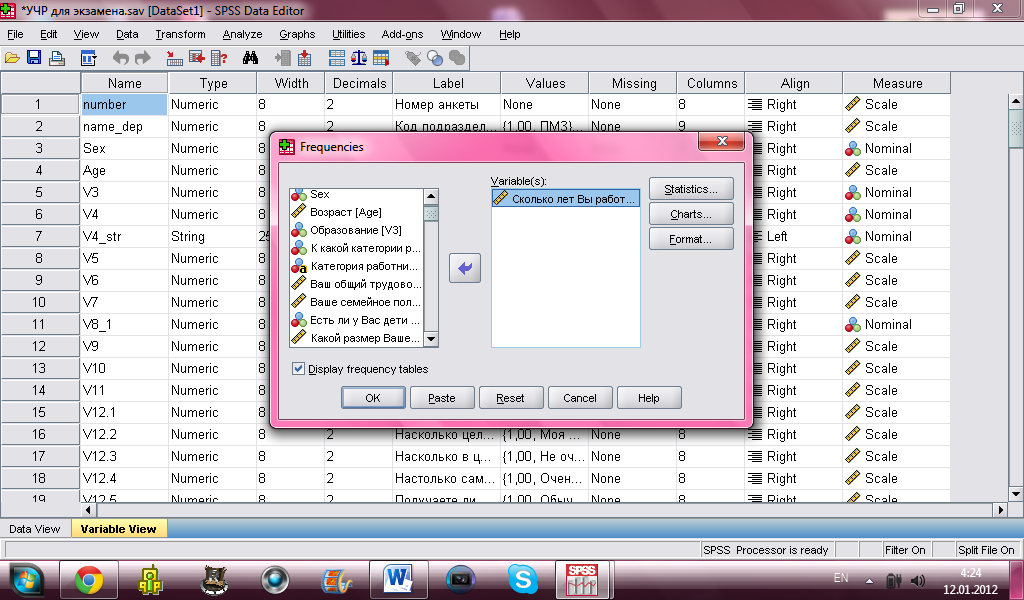Open Microsoft Word from the taskbar

tap(398, 580)
